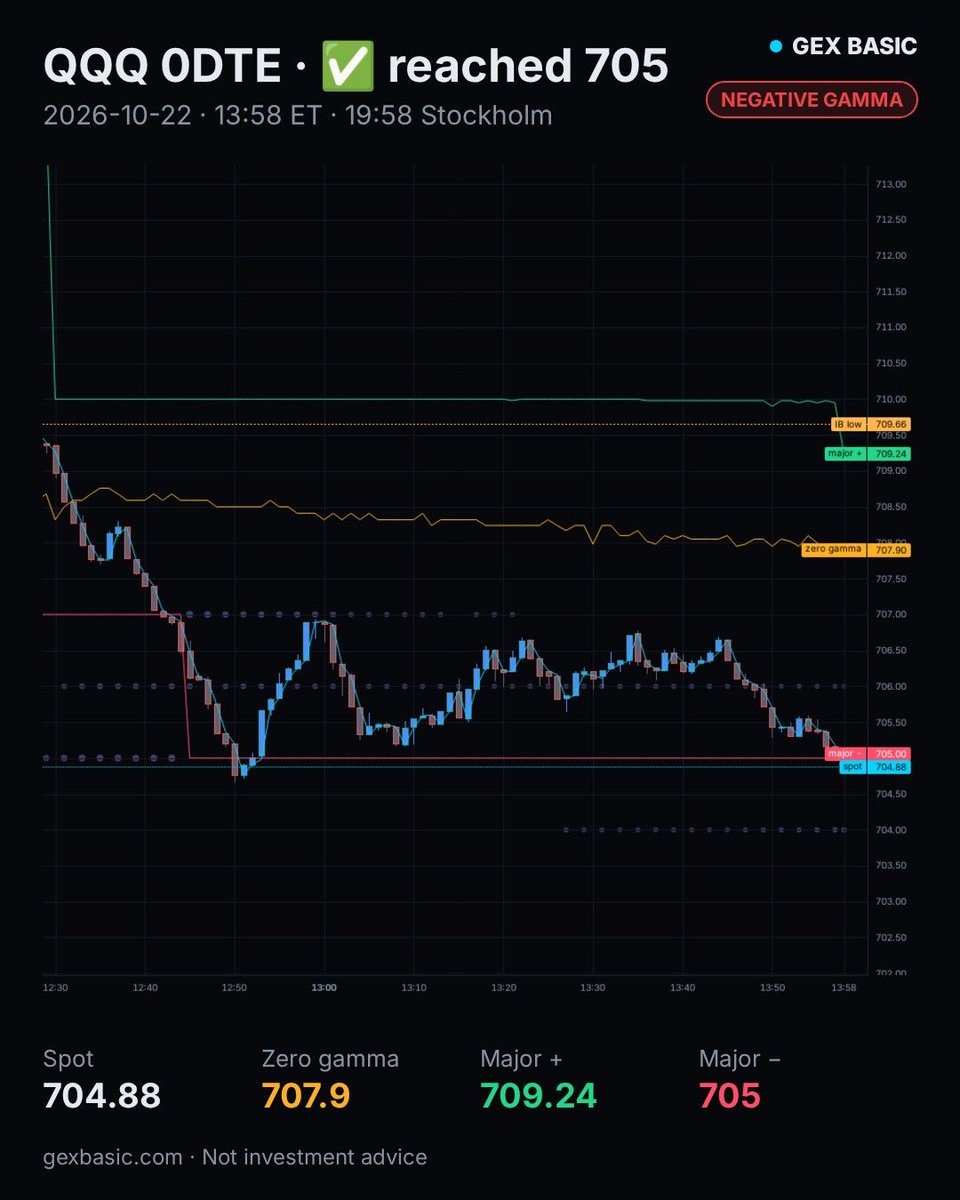Click the Spot value 704.88 in the summary

[102, 1096]
